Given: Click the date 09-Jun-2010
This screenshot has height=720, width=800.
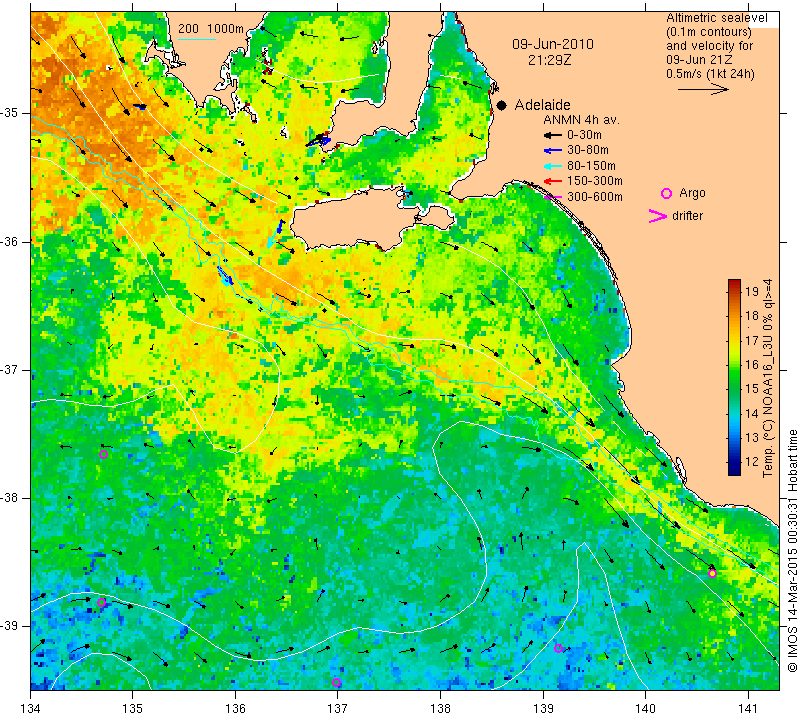Looking at the screenshot, I should click(x=553, y=44).
